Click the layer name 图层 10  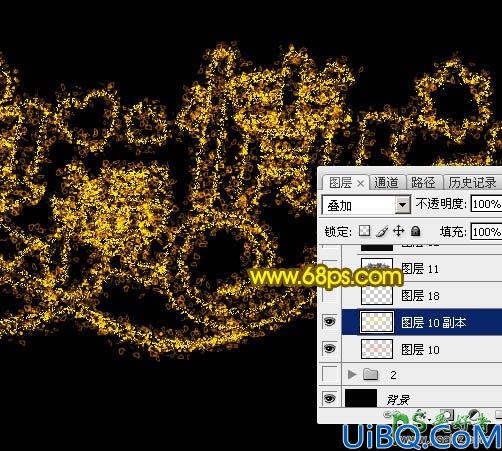pyautogui.click(x=420, y=349)
